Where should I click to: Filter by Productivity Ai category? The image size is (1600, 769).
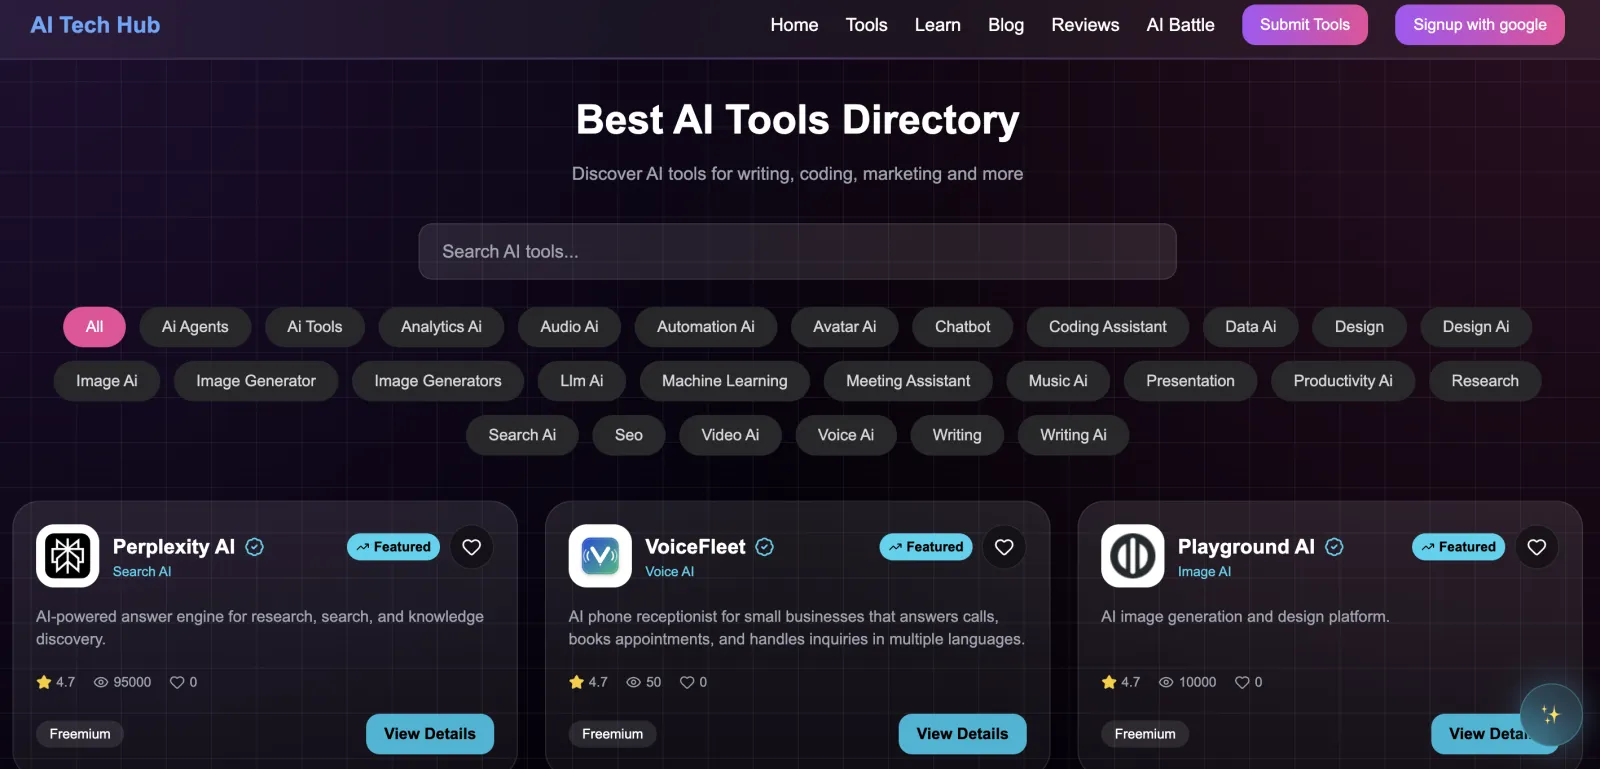click(x=1343, y=381)
